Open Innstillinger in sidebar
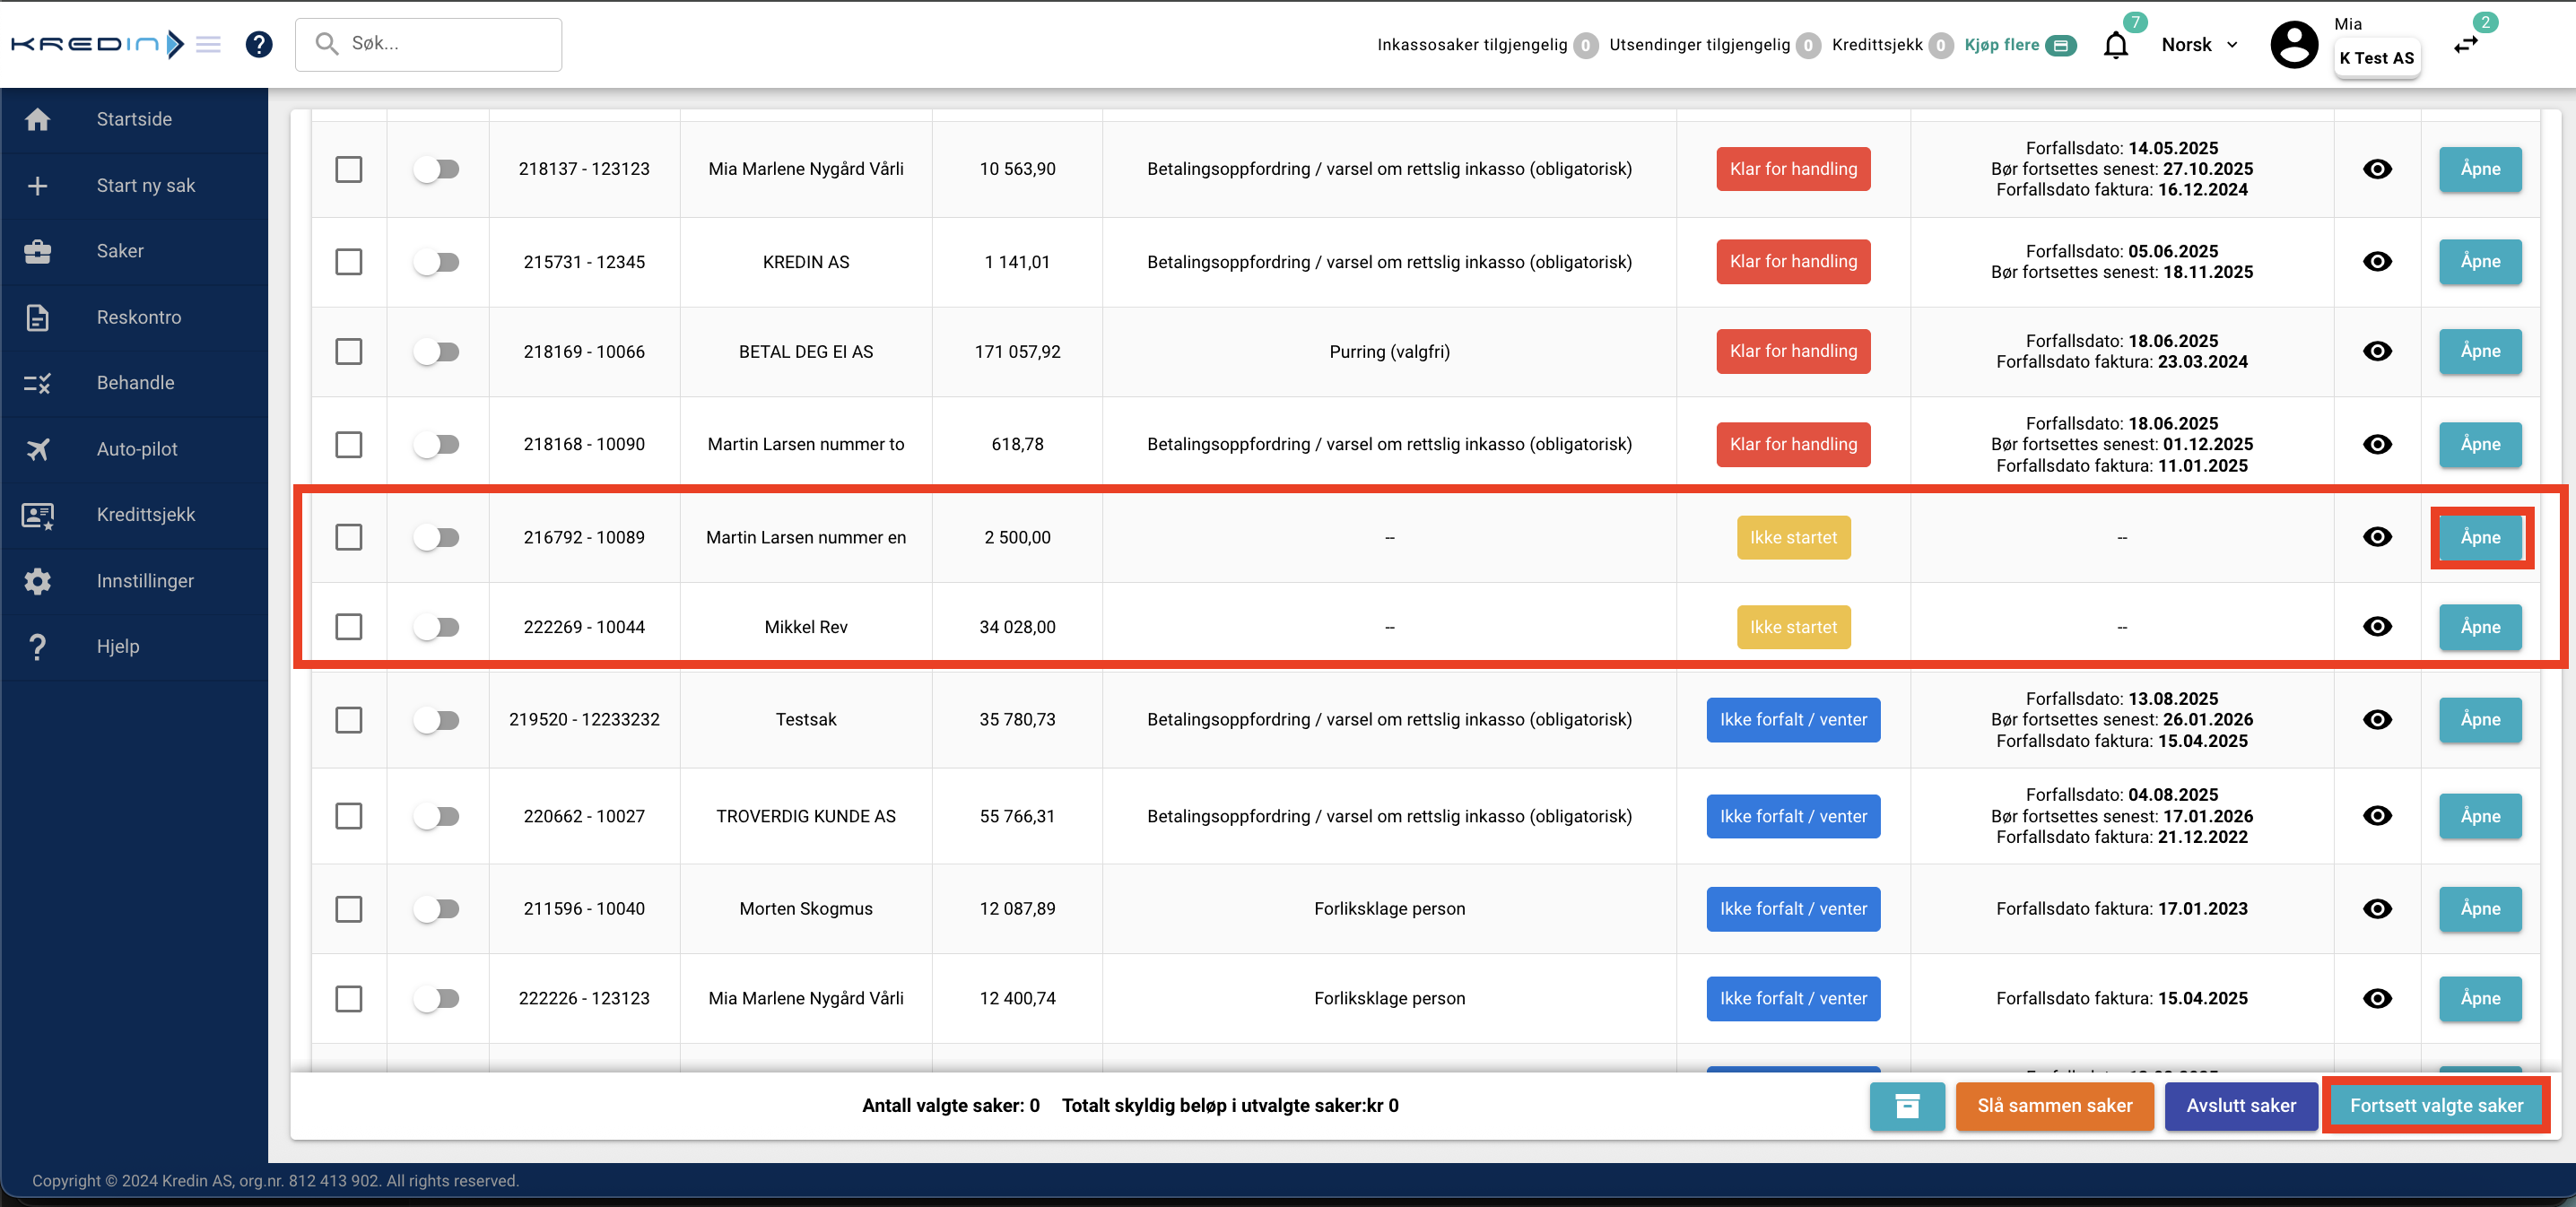 [134, 581]
